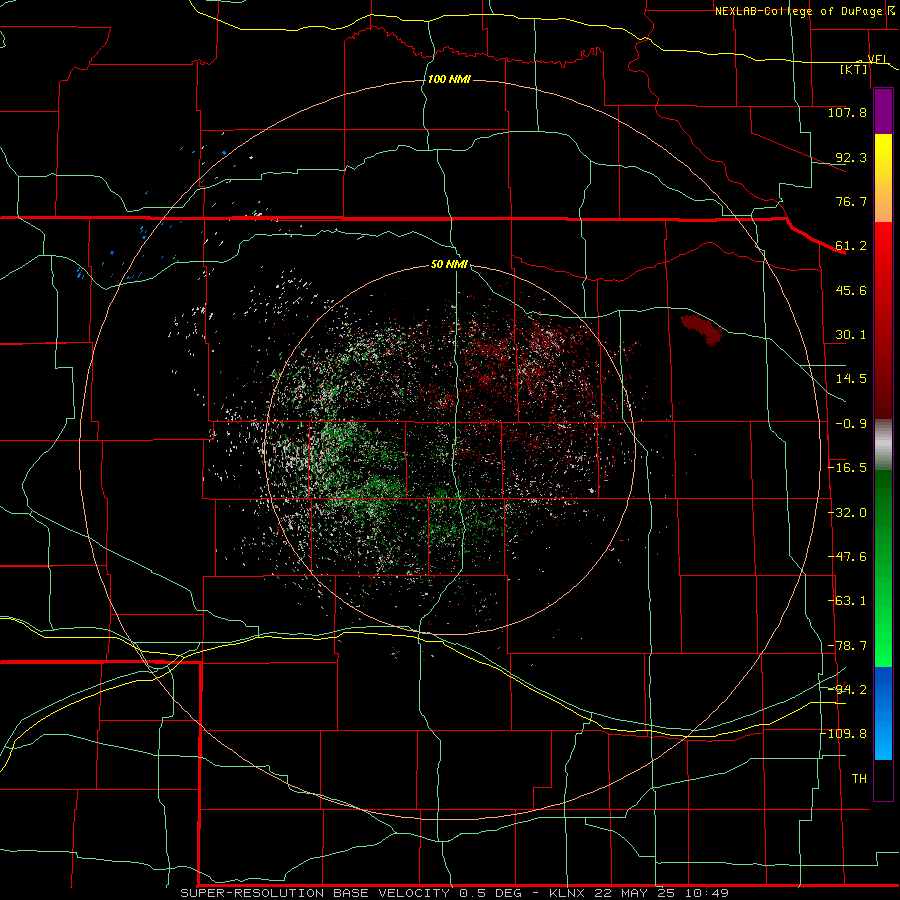Click the -0.9 velocity scale value
The height and width of the screenshot is (900, 900).
pyautogui.click(x=851, y=424)
